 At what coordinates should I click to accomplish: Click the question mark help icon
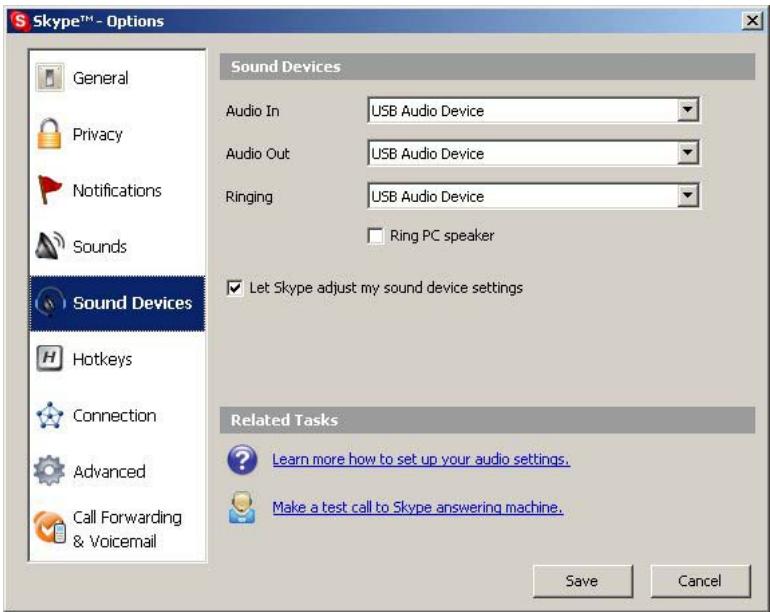click(x=242, y=460)
